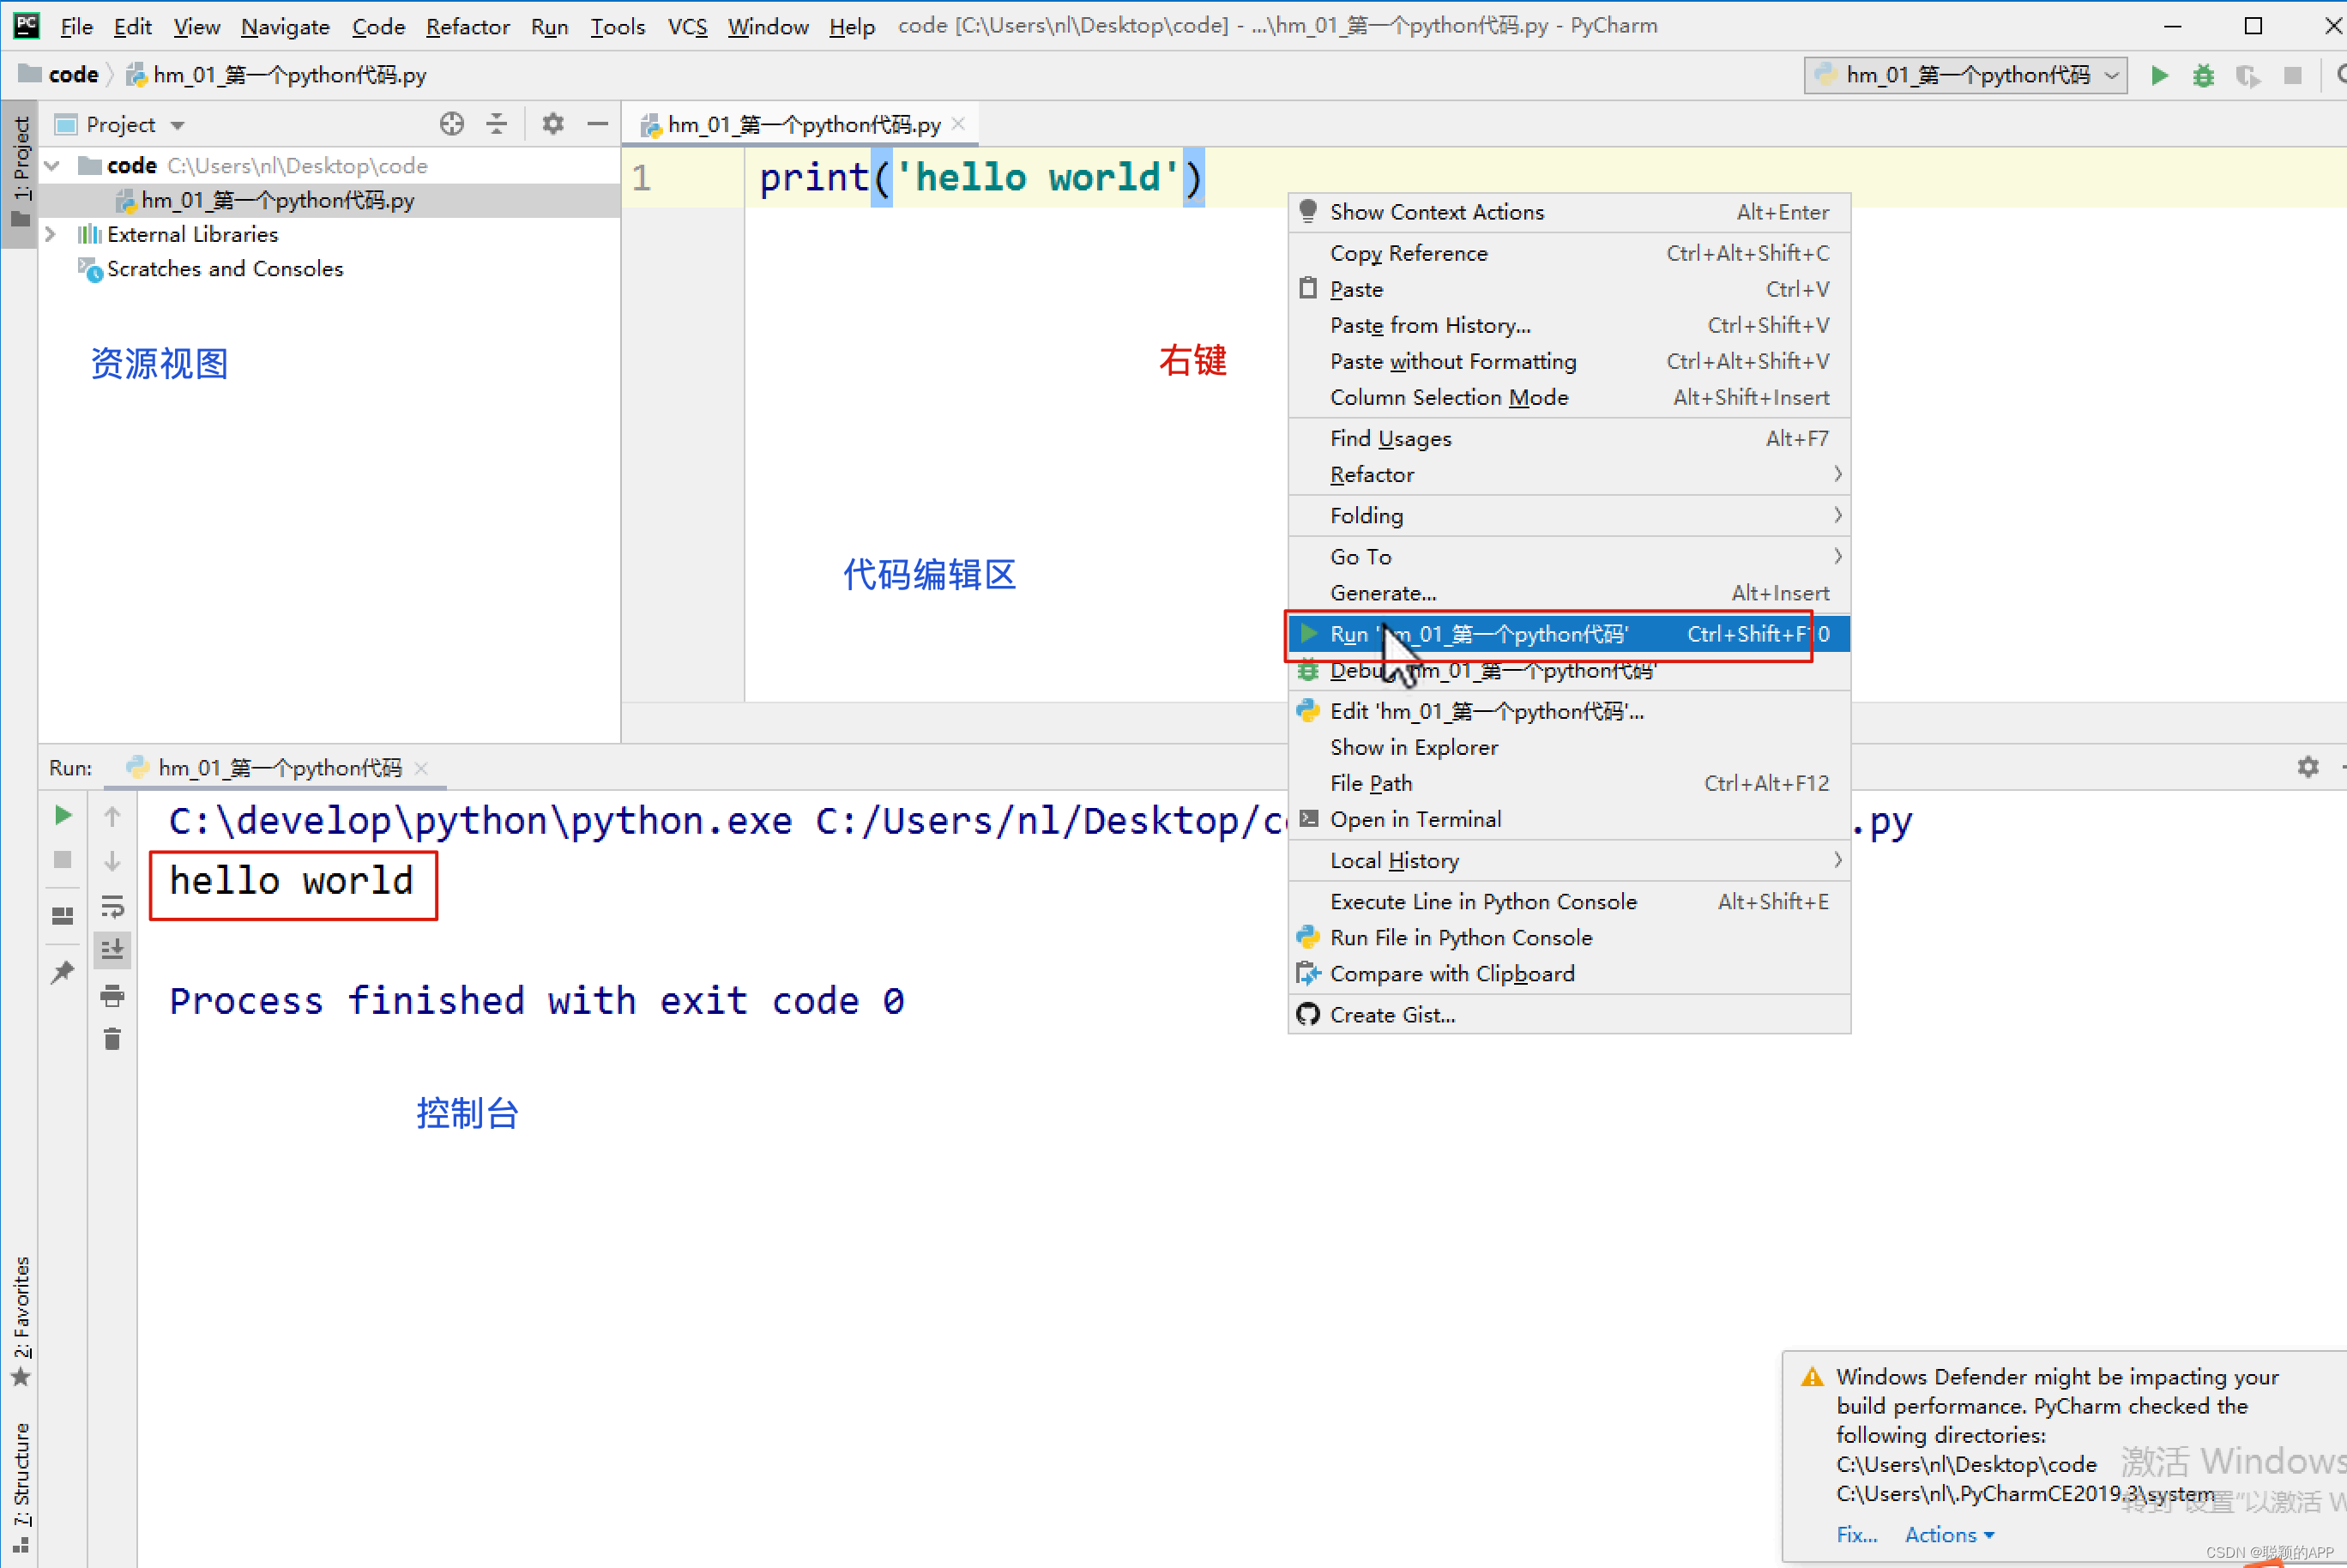Collapse the code project folder

click(x=53, y=165)
